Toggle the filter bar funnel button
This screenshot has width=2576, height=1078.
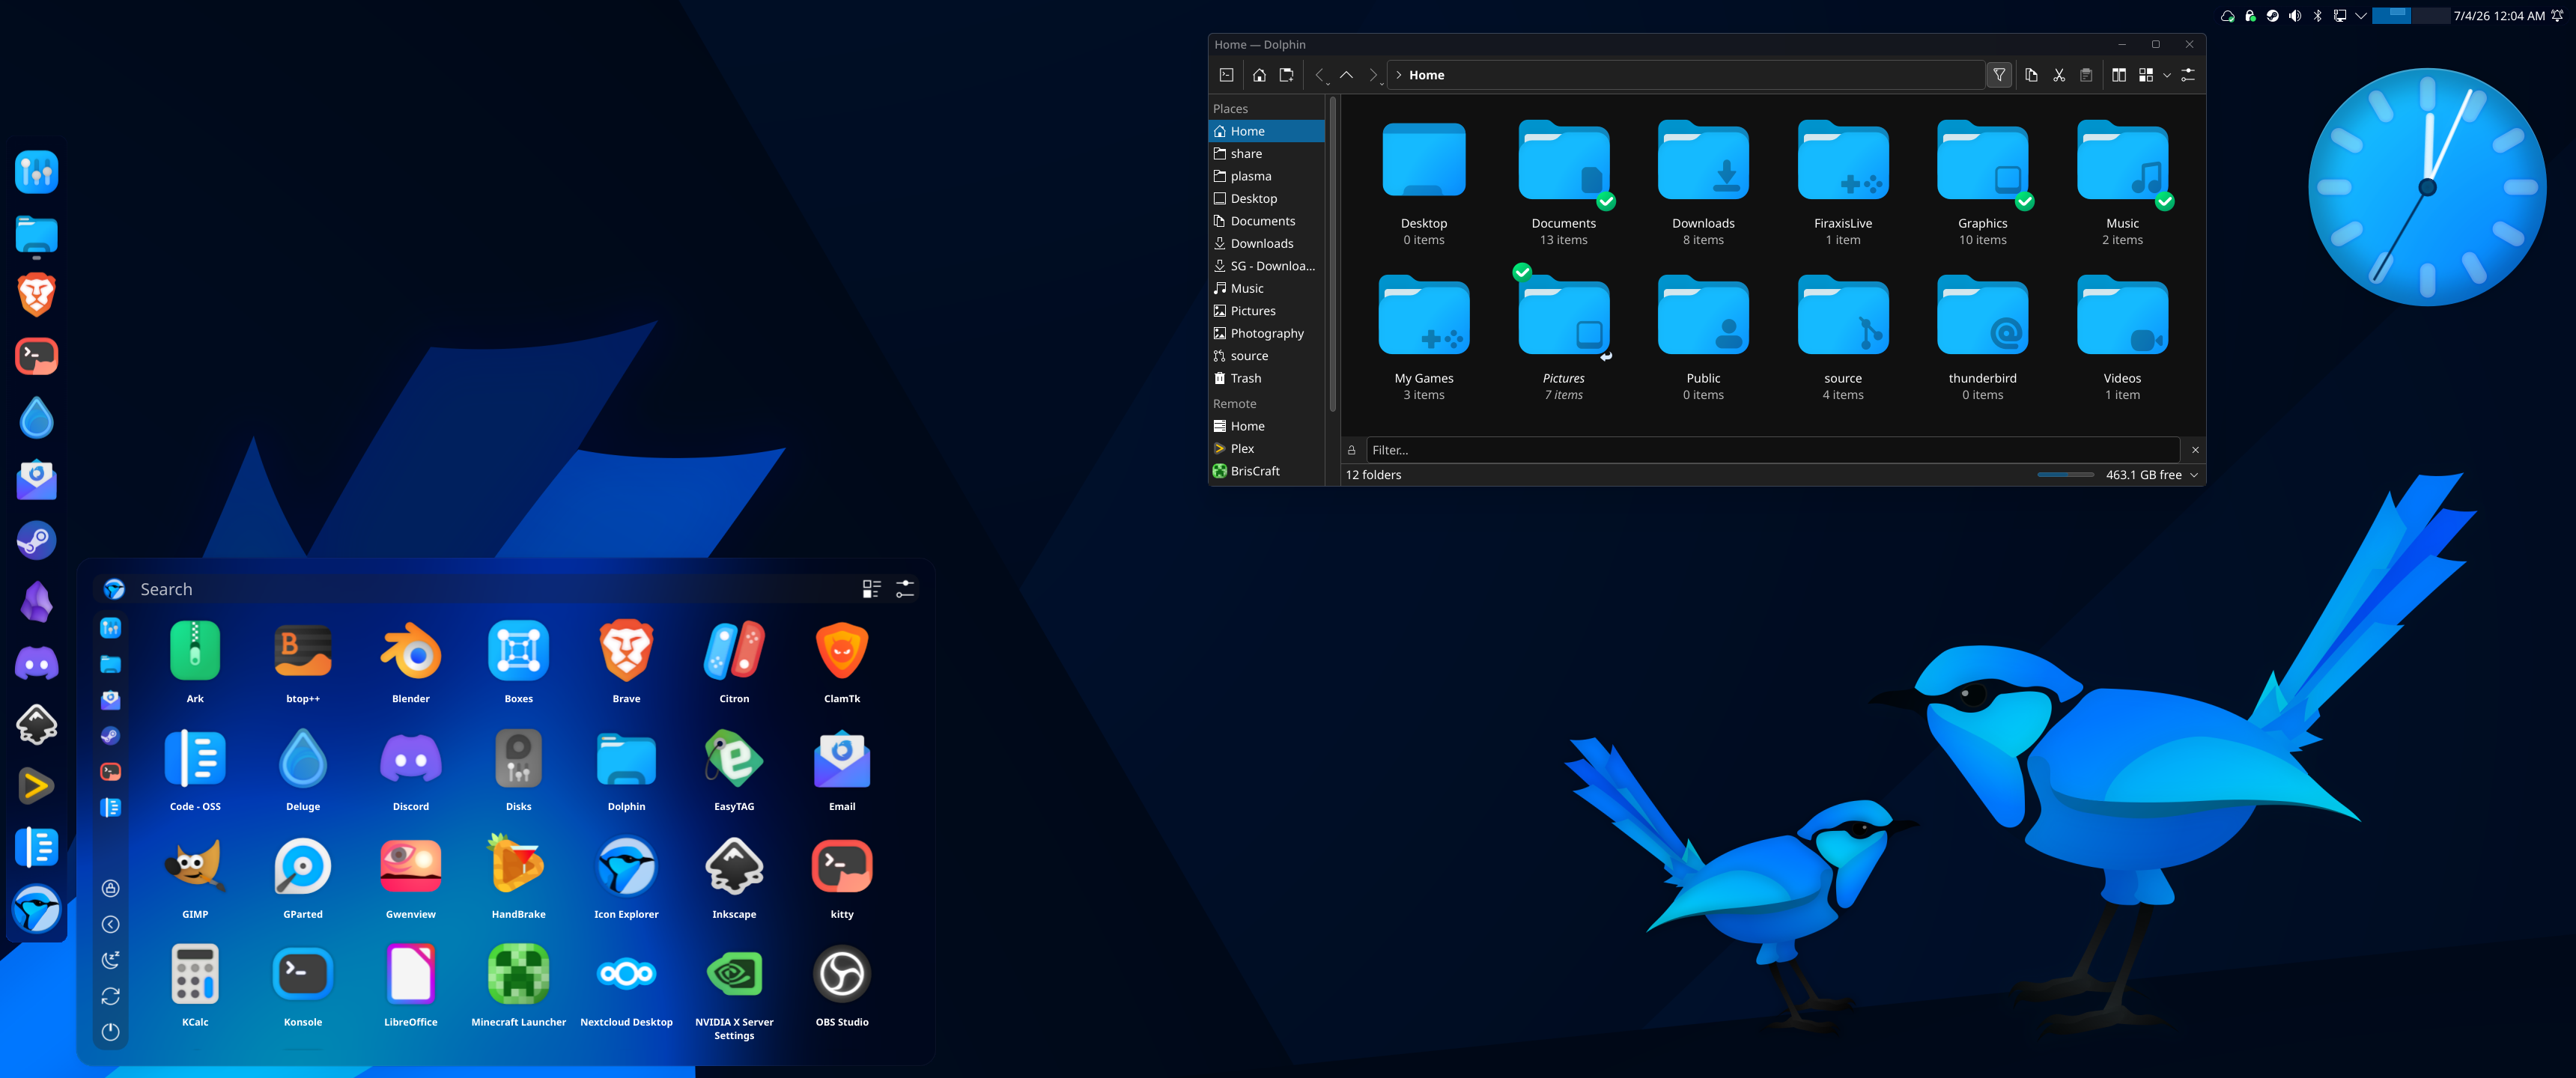[1999, 75]
